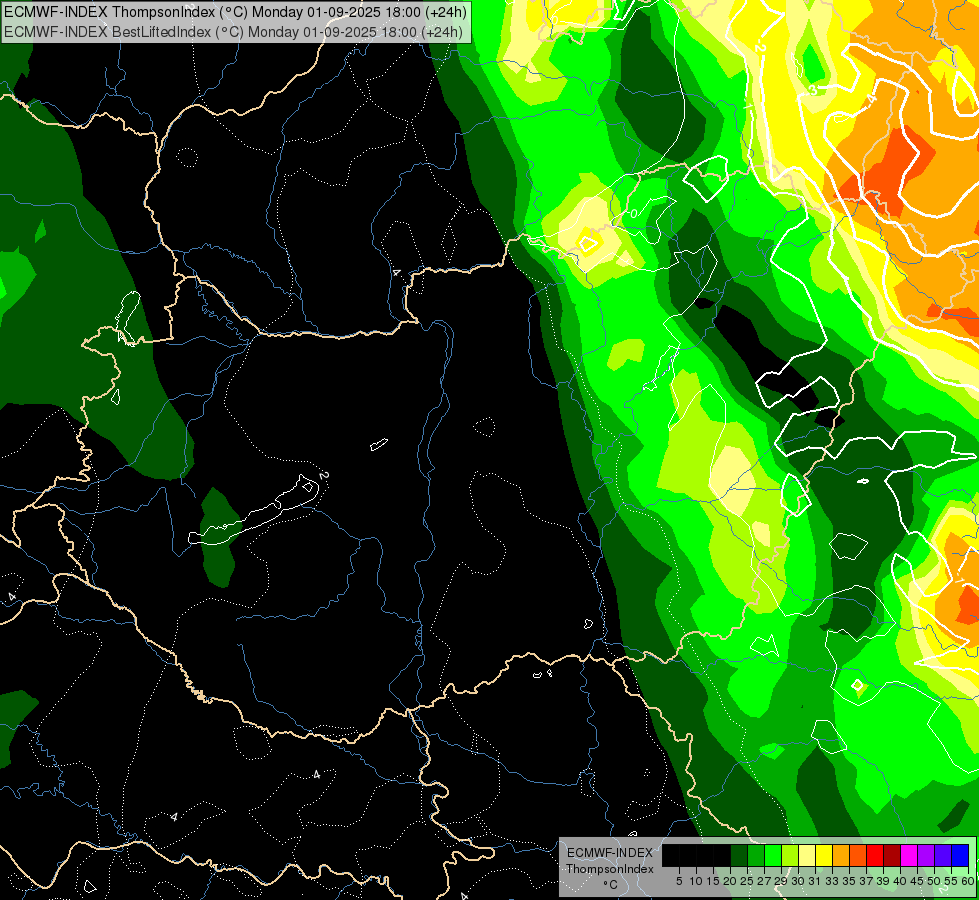Viewport: 979px width, 900px height.
Task: Click the red 37–39 legend swatch
Action: (x=875, y=855)
